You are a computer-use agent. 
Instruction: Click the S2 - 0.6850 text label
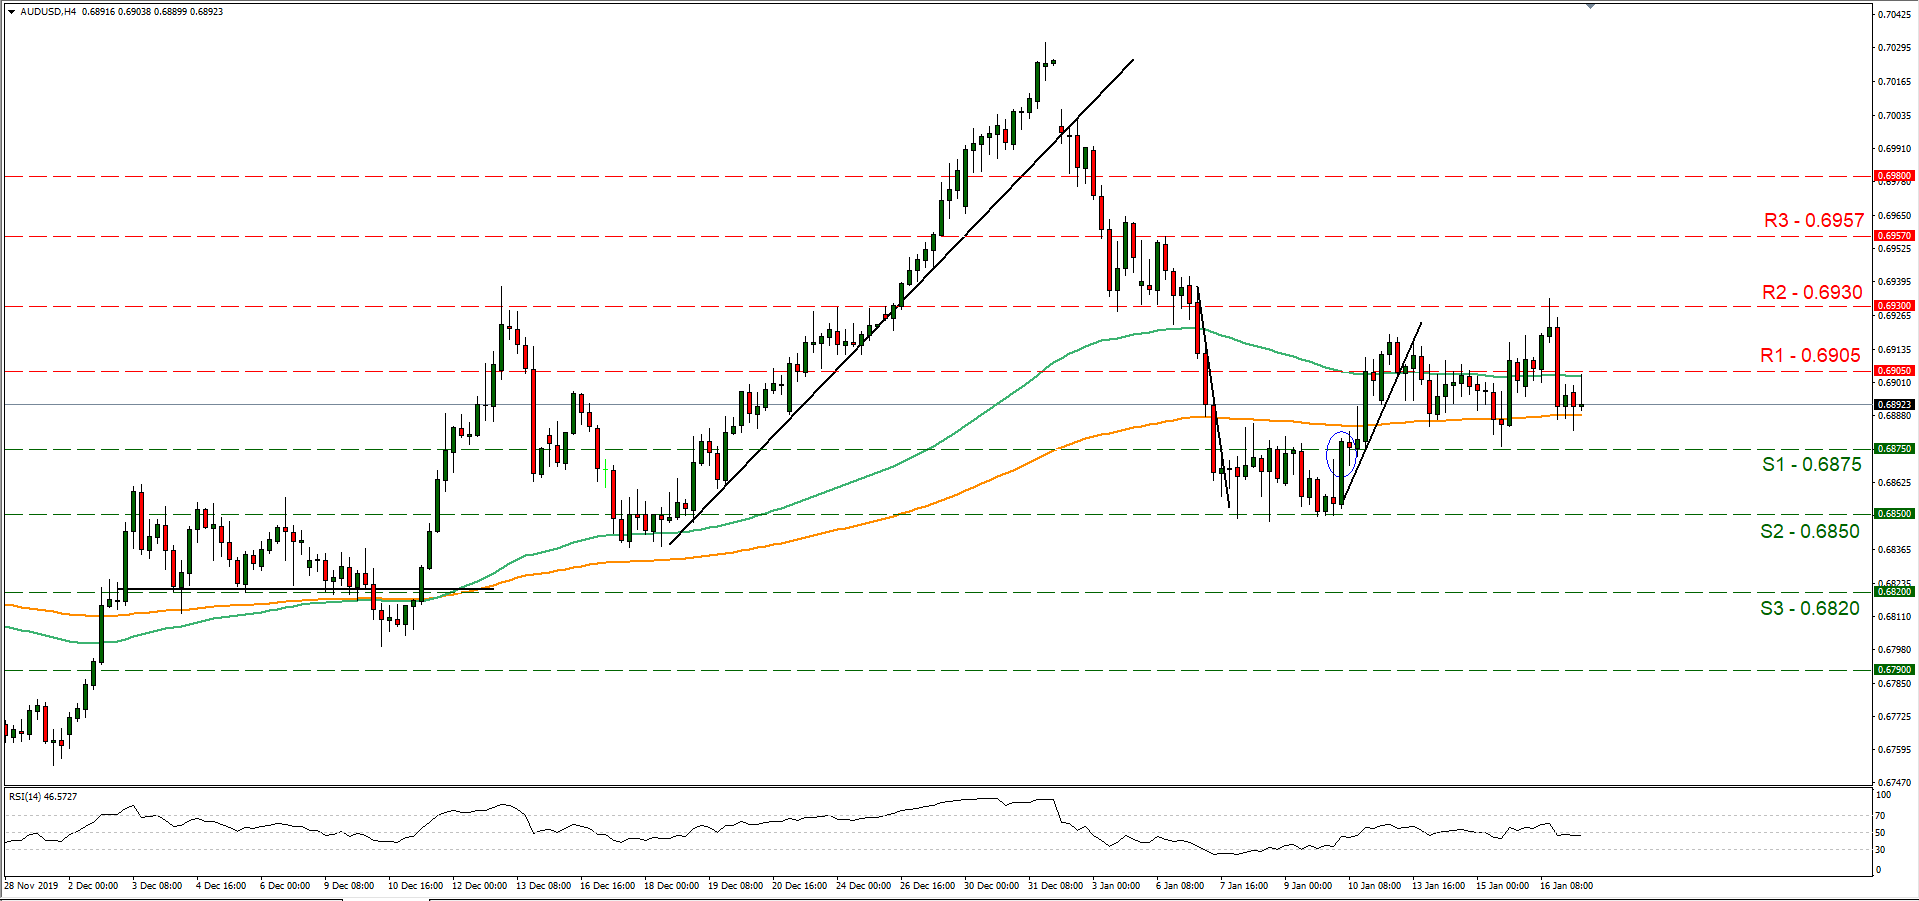click(x=1809, y=531)
